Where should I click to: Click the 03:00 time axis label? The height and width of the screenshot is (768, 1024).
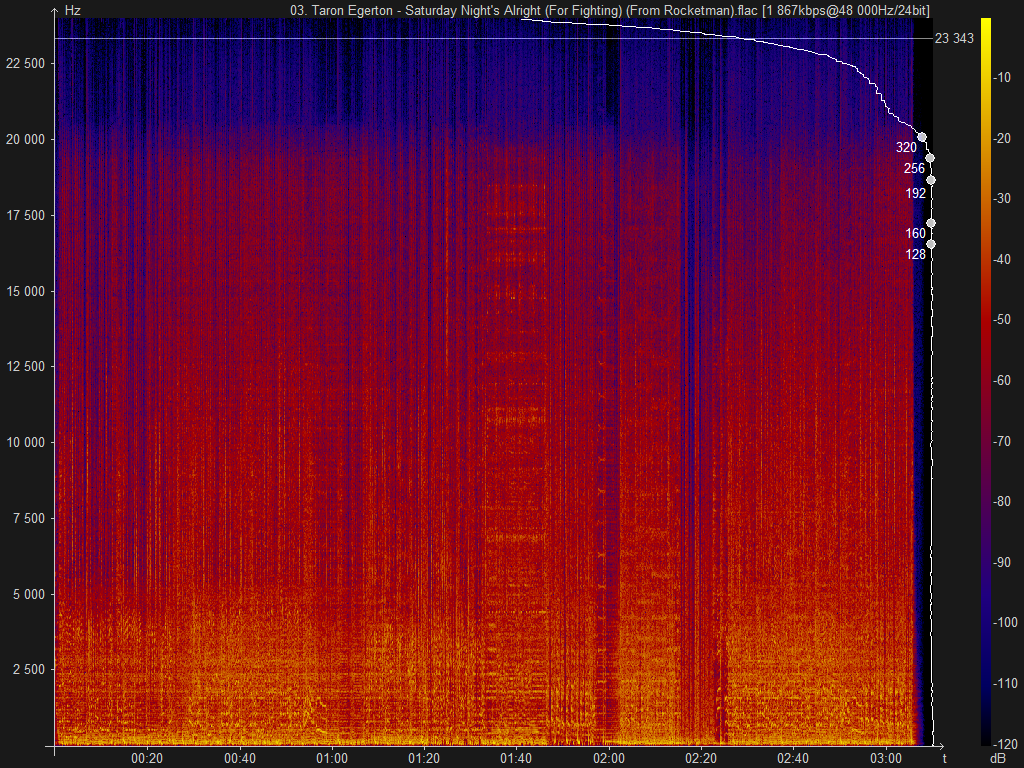[x=886, y=759]
